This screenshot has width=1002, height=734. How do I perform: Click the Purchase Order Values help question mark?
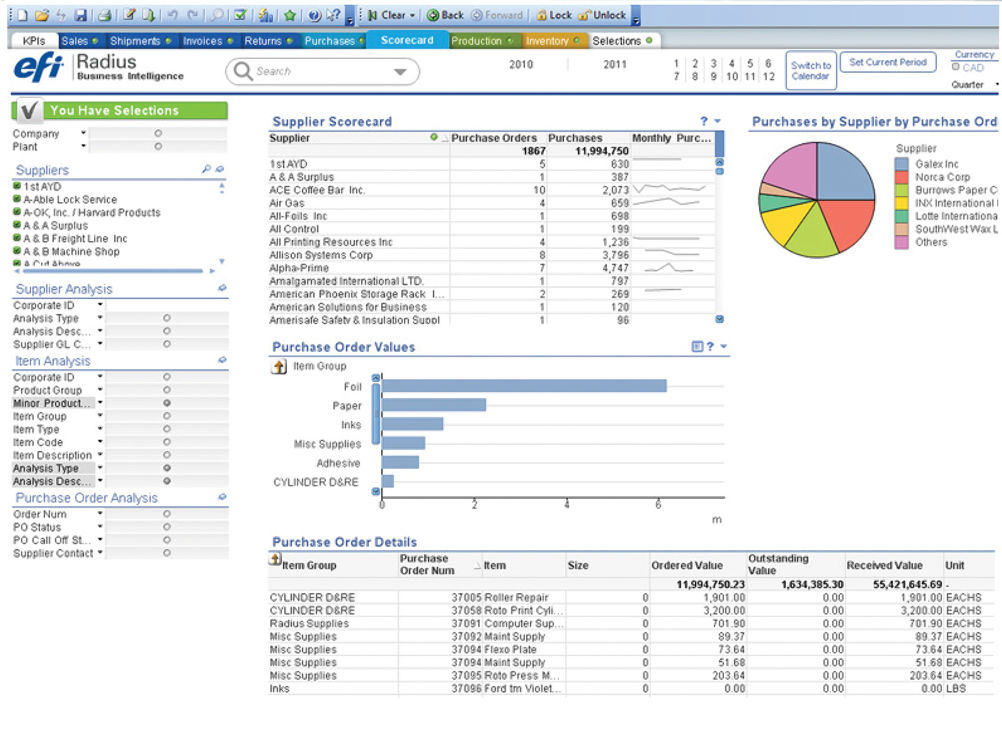[710, 346]
